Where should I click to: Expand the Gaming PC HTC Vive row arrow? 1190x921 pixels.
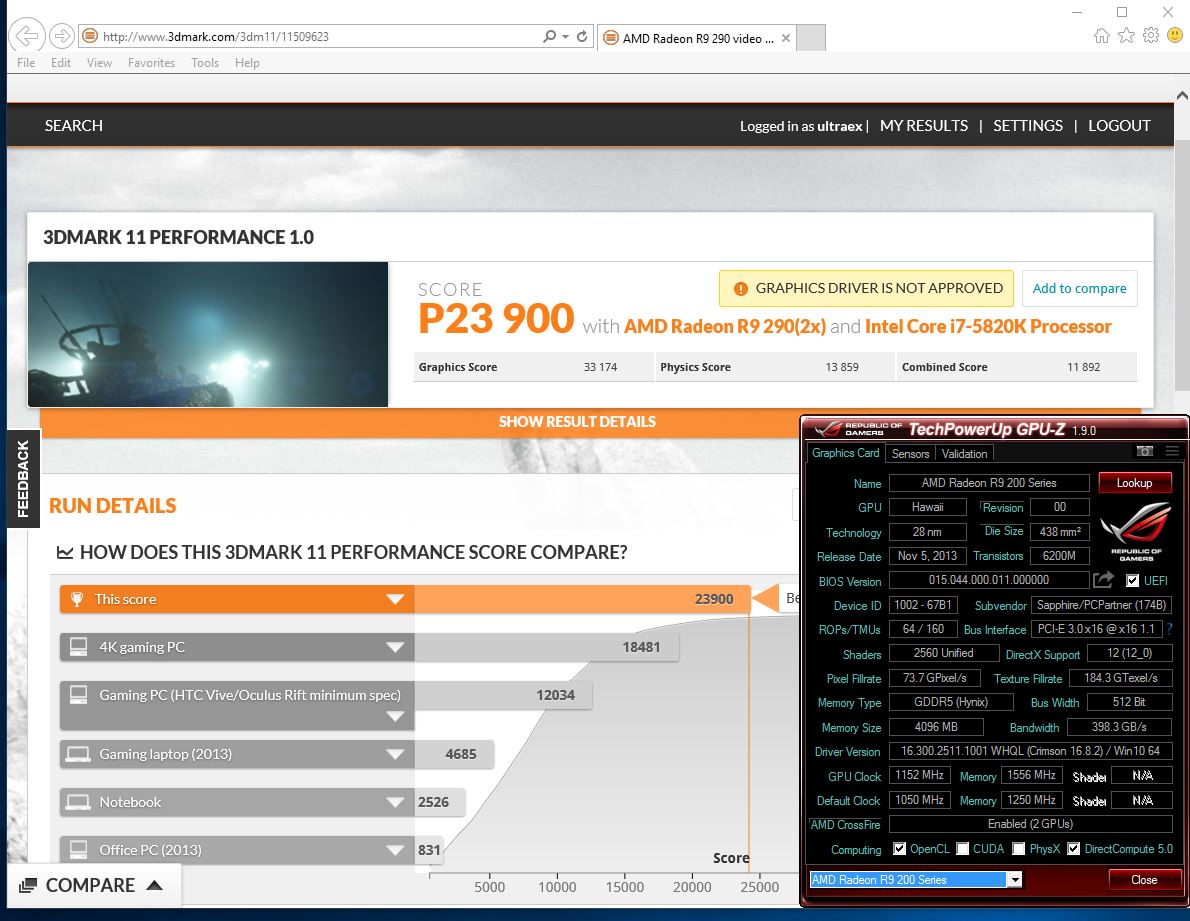click(395, 716)
